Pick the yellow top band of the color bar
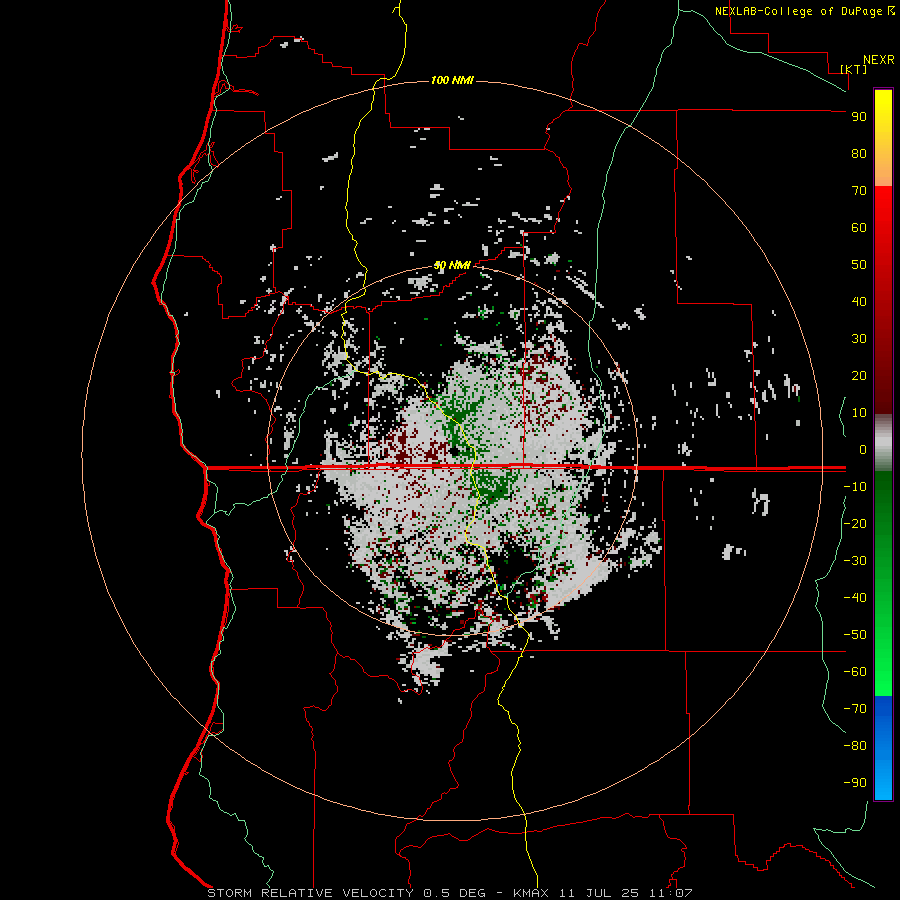Screen dimensions: 900x900 (x=883, y=138)
